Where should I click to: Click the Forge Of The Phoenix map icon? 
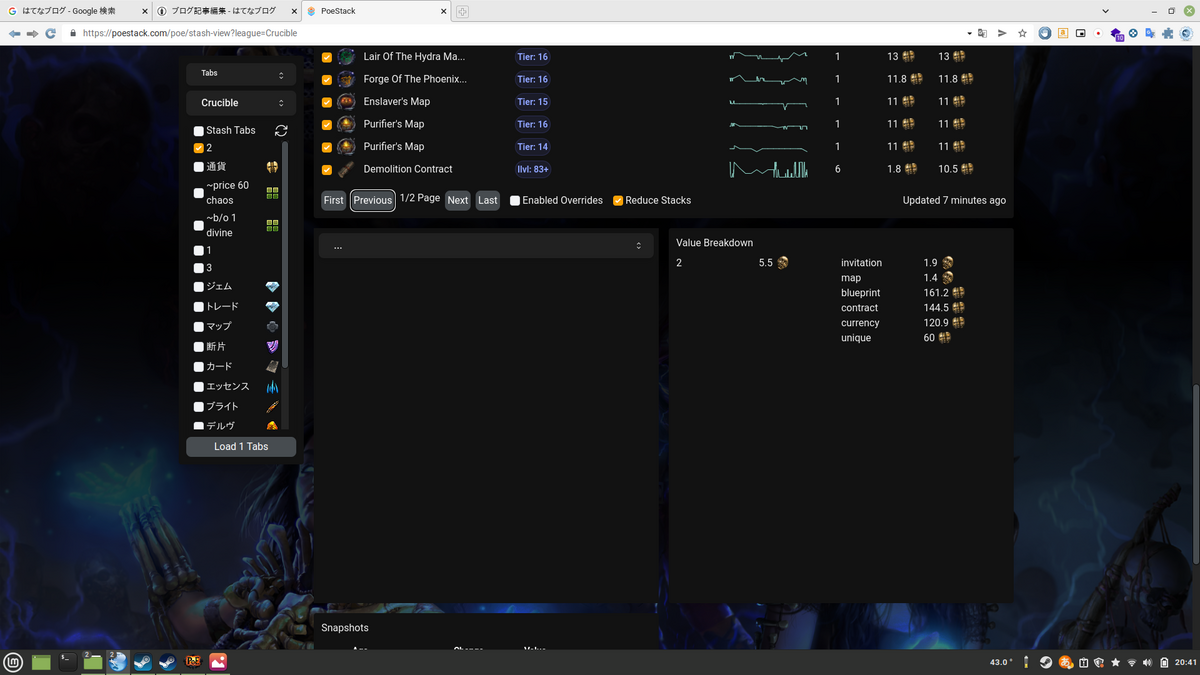(x=346, y=79)
